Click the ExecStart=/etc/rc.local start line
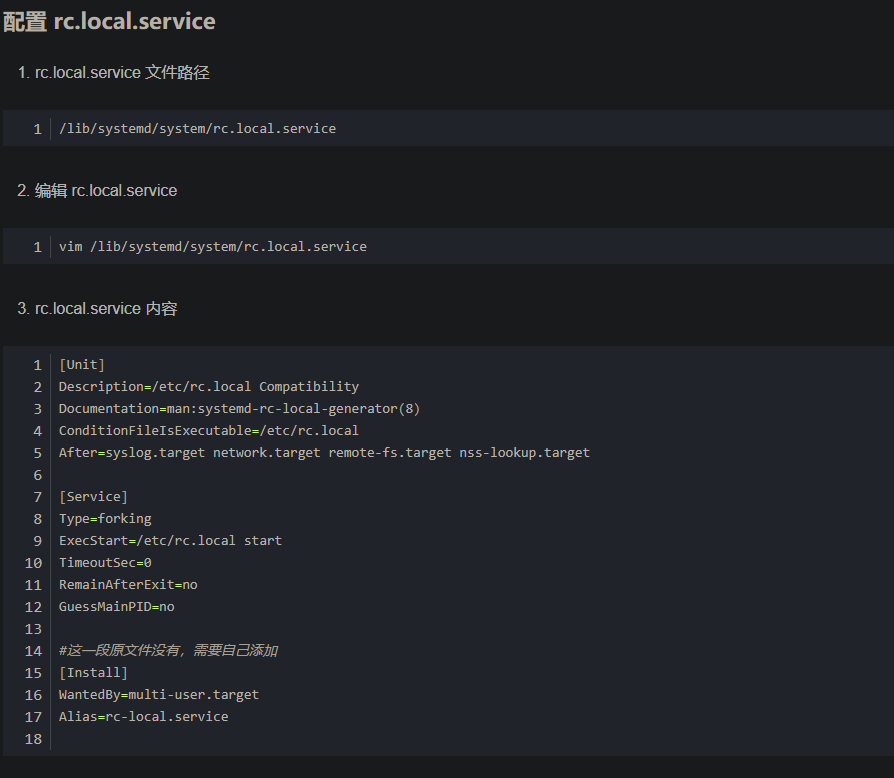This screenshot has width=894, height=778. [170, 541]
